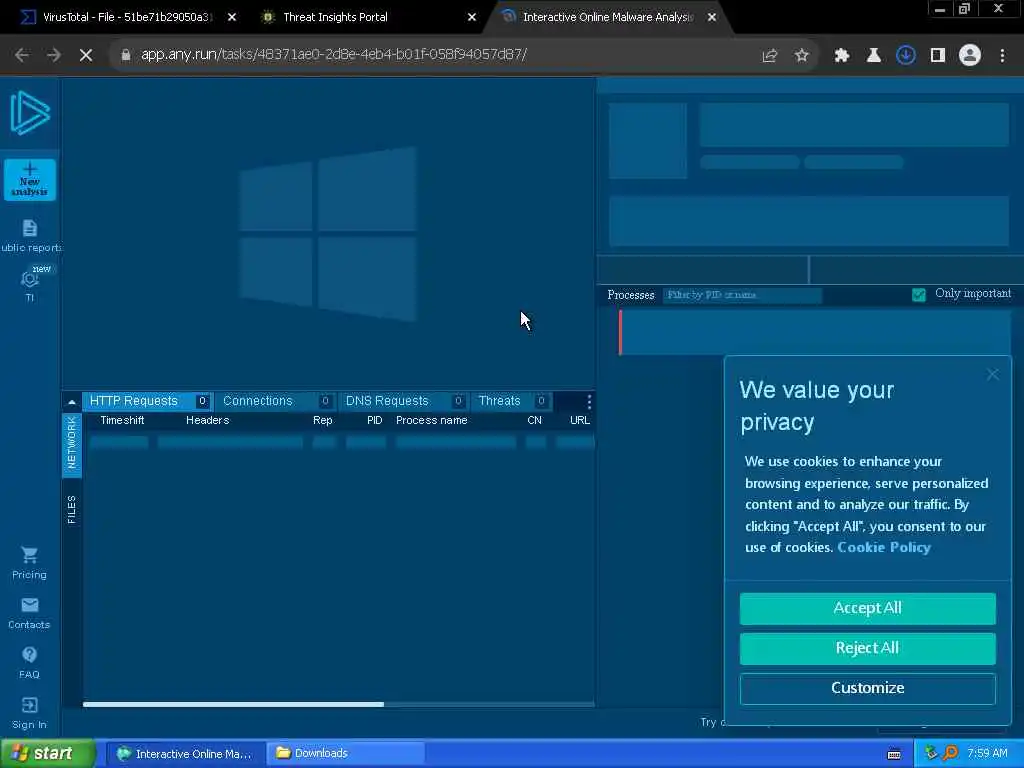1024x768 pixels.
Task: Switch to the HTTP Requests tab
Action: (x=148, y=401)
